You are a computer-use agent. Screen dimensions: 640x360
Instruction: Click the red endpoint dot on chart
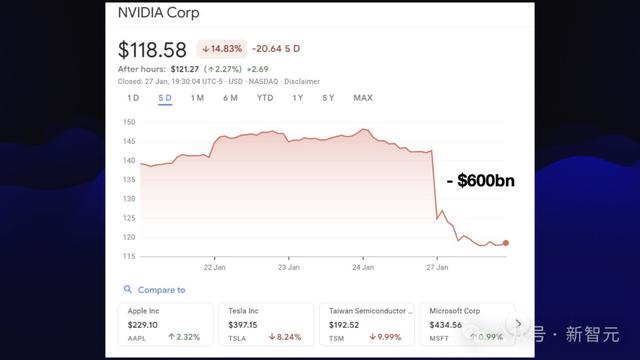tap(506, 243)
